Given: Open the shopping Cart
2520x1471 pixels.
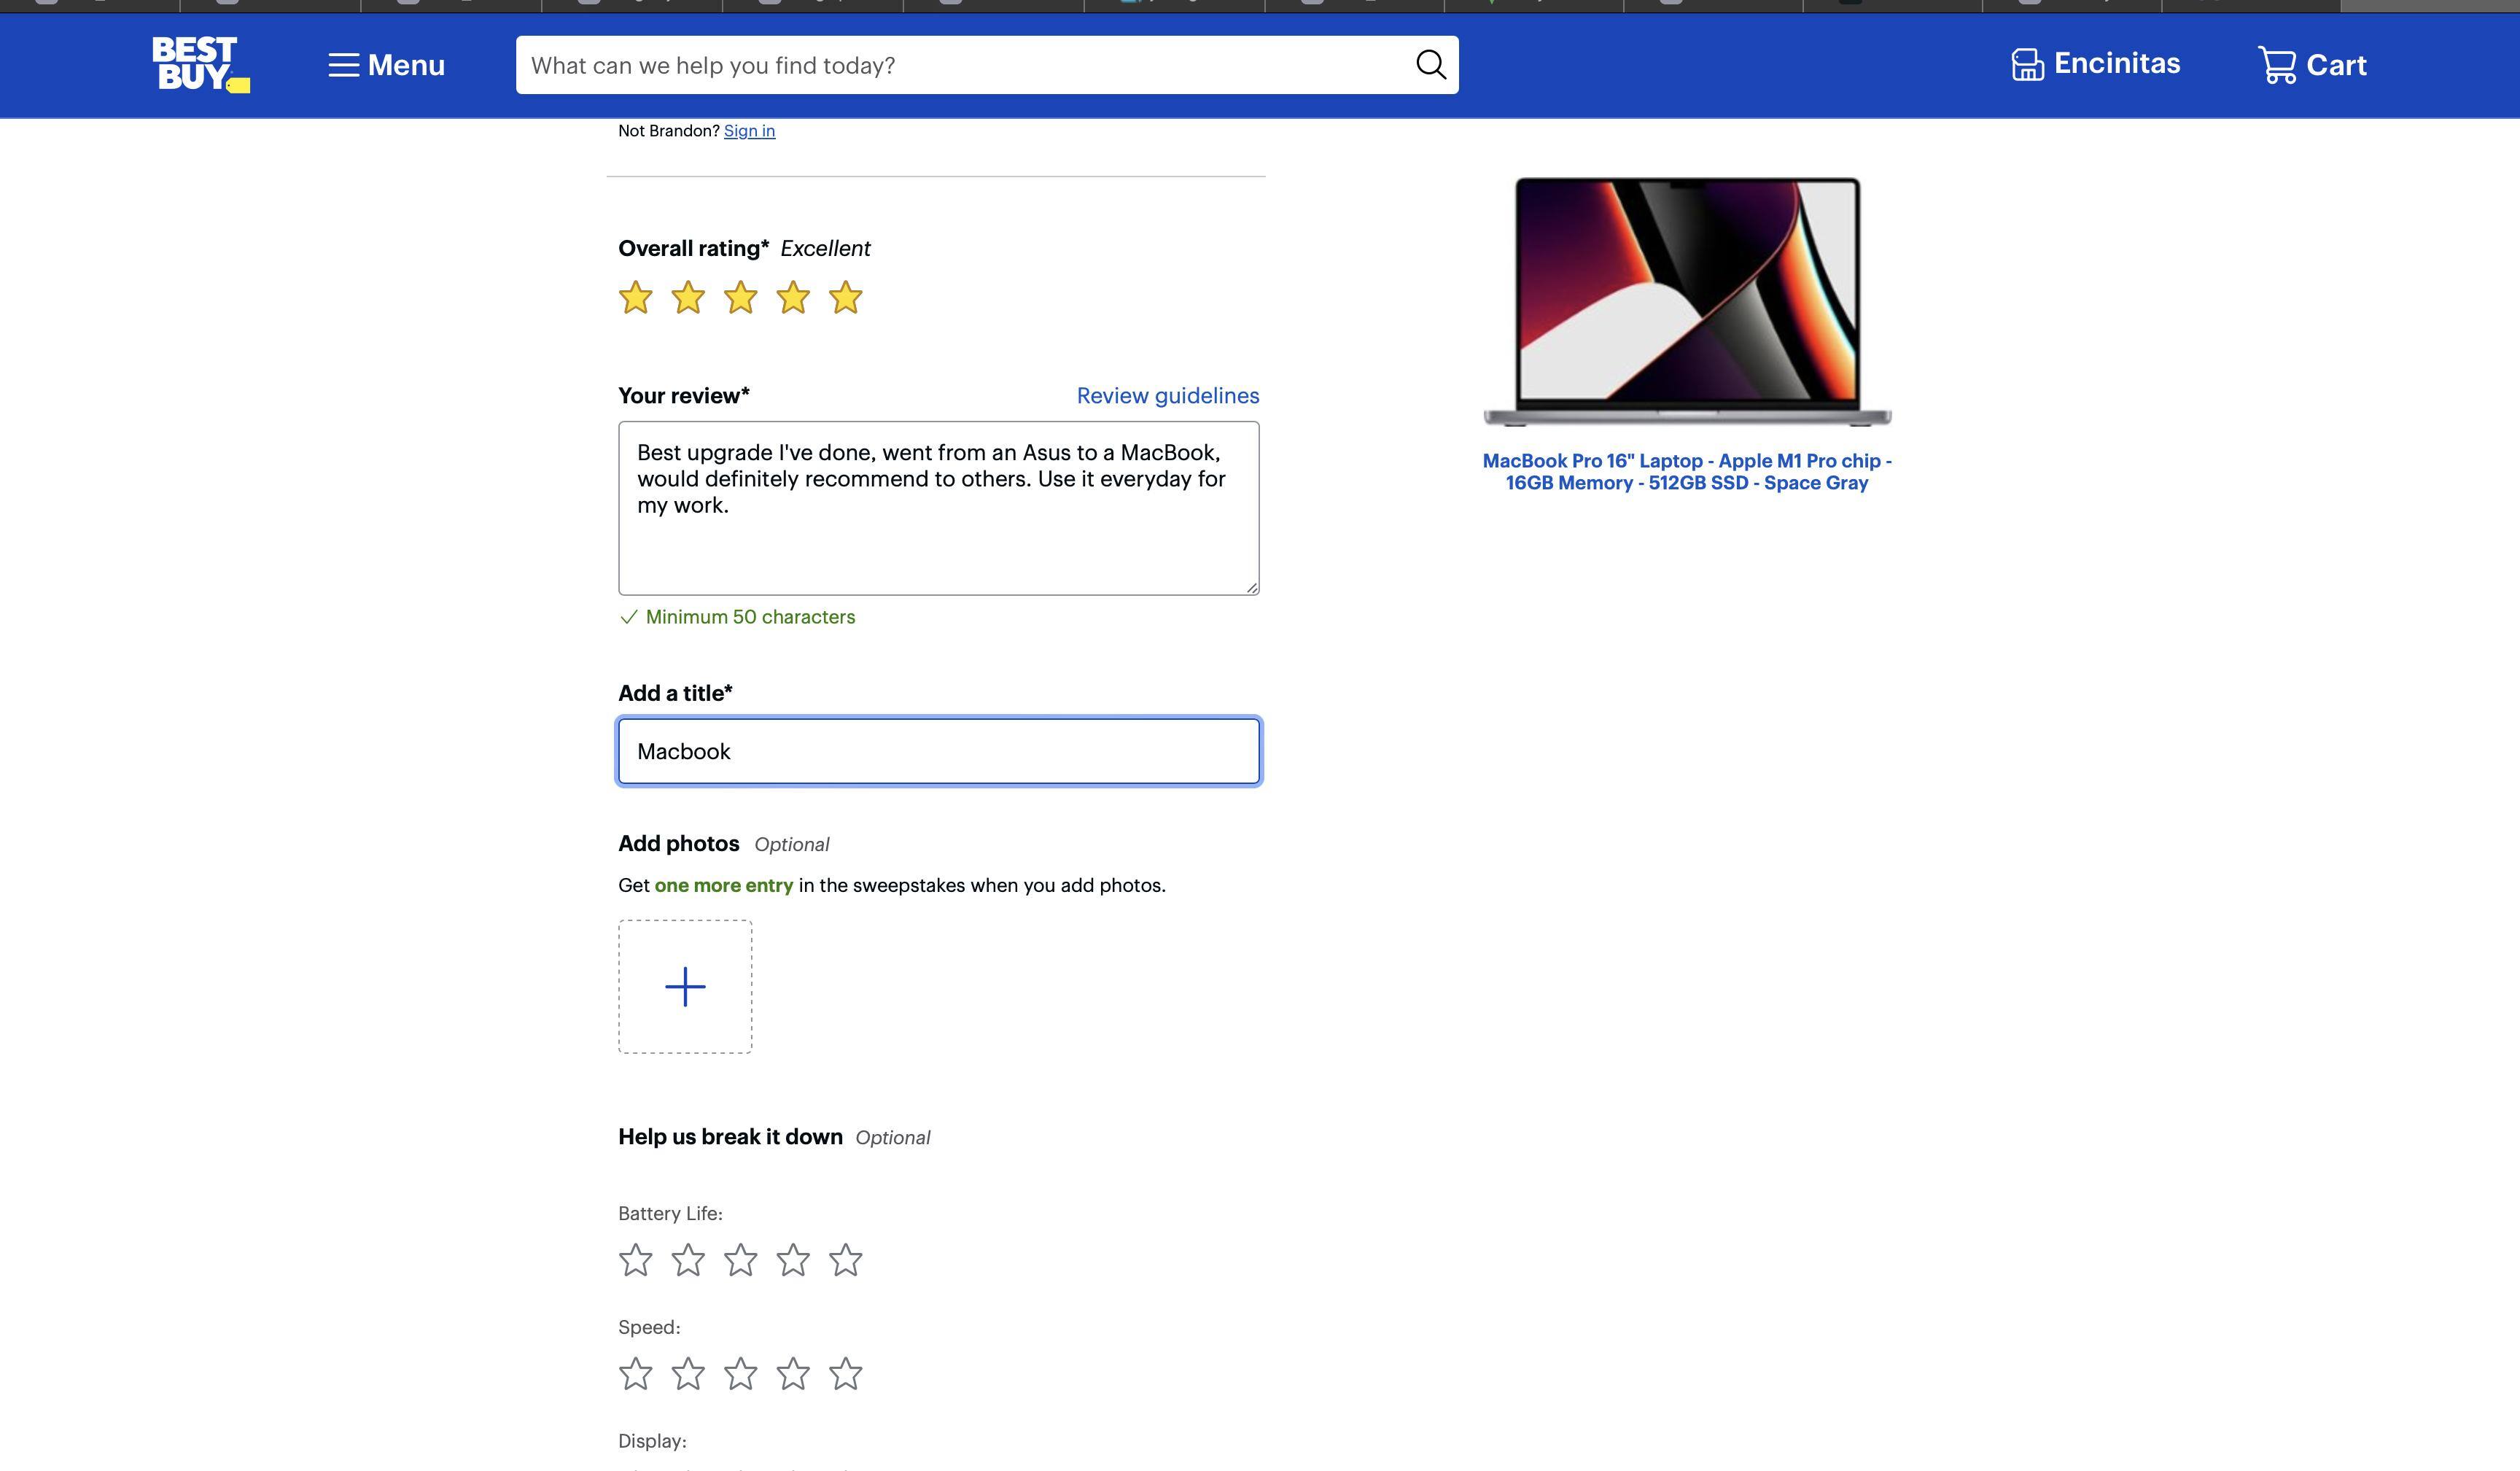Looking at the screenshot, I should 2312,64.
